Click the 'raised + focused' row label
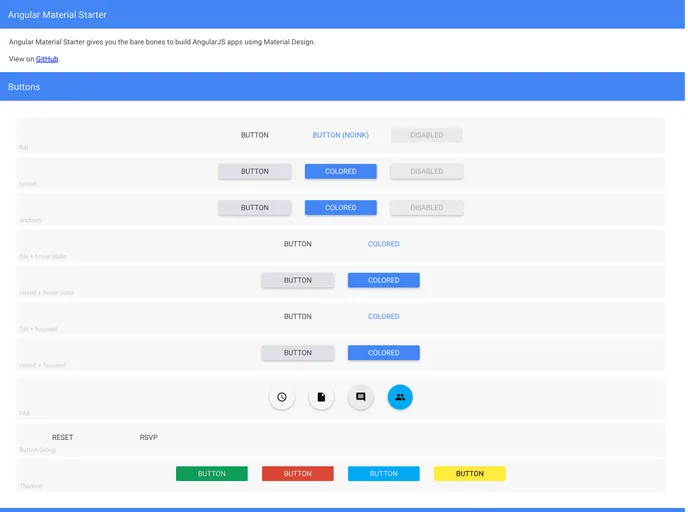The image size is (688, 512). click(42, 365)
